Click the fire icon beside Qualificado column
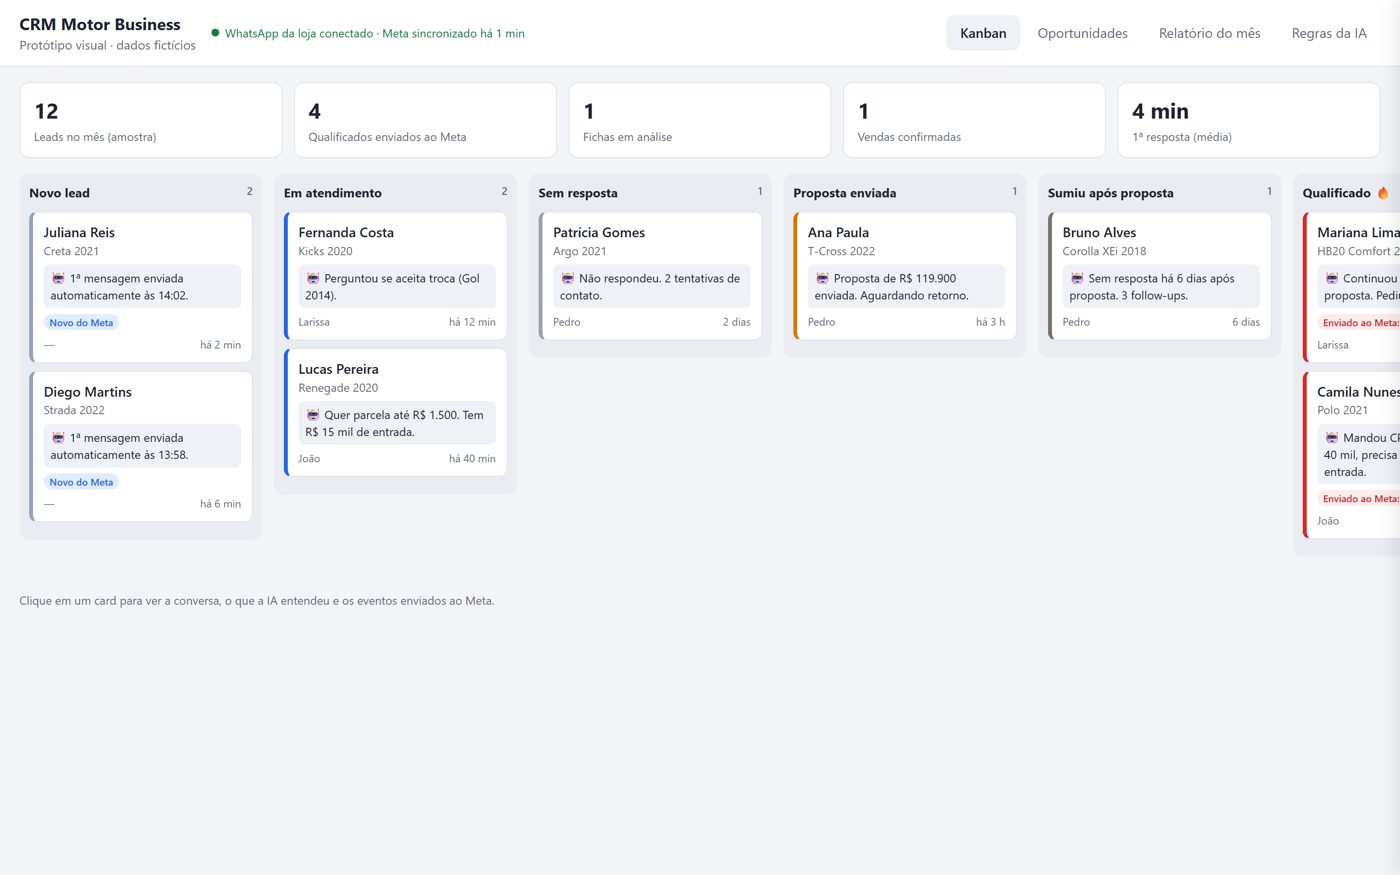 click(x=1383, y=193)
